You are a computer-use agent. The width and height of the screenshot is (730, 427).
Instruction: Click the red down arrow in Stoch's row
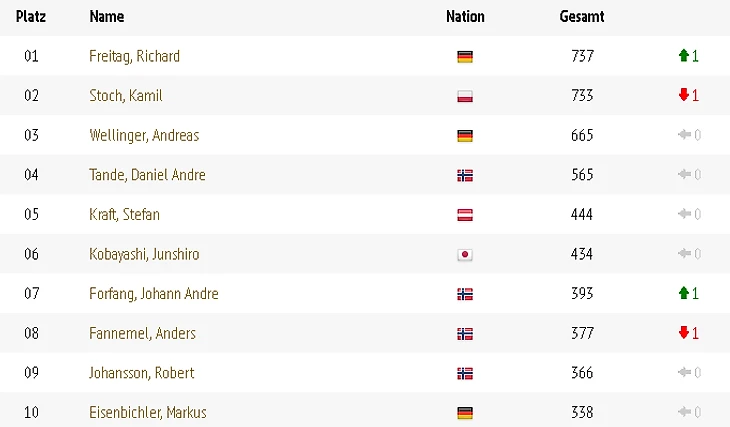684,96
